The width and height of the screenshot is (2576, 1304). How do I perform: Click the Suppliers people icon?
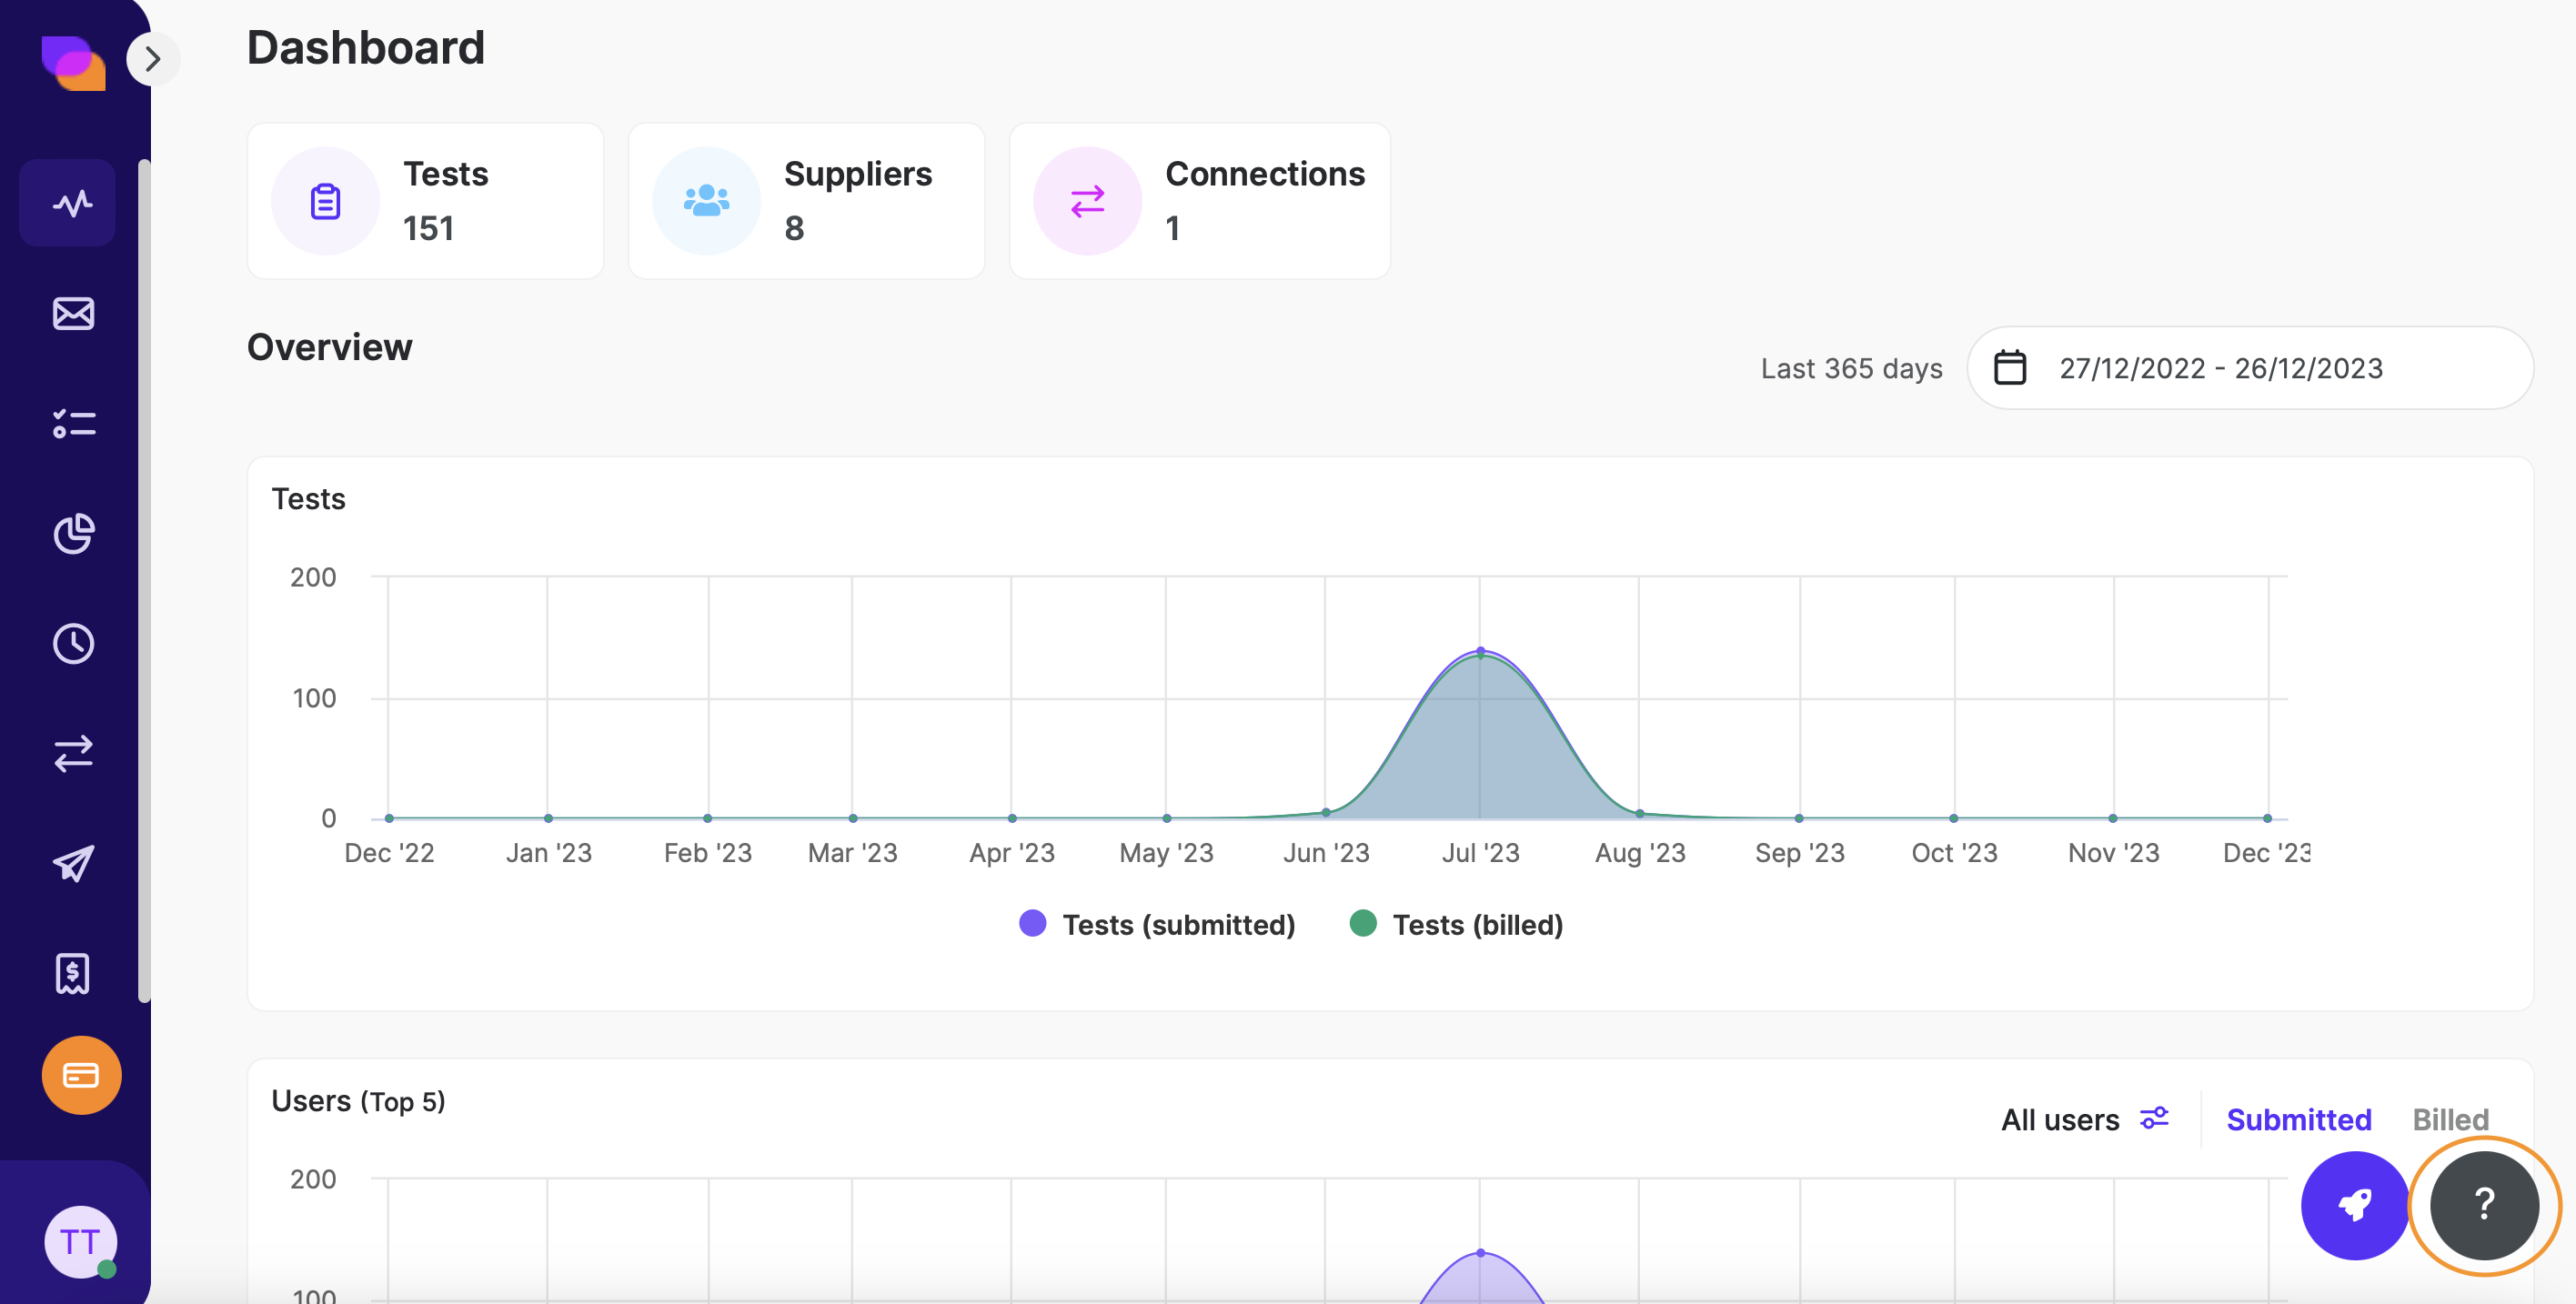[x=706, y=201]
